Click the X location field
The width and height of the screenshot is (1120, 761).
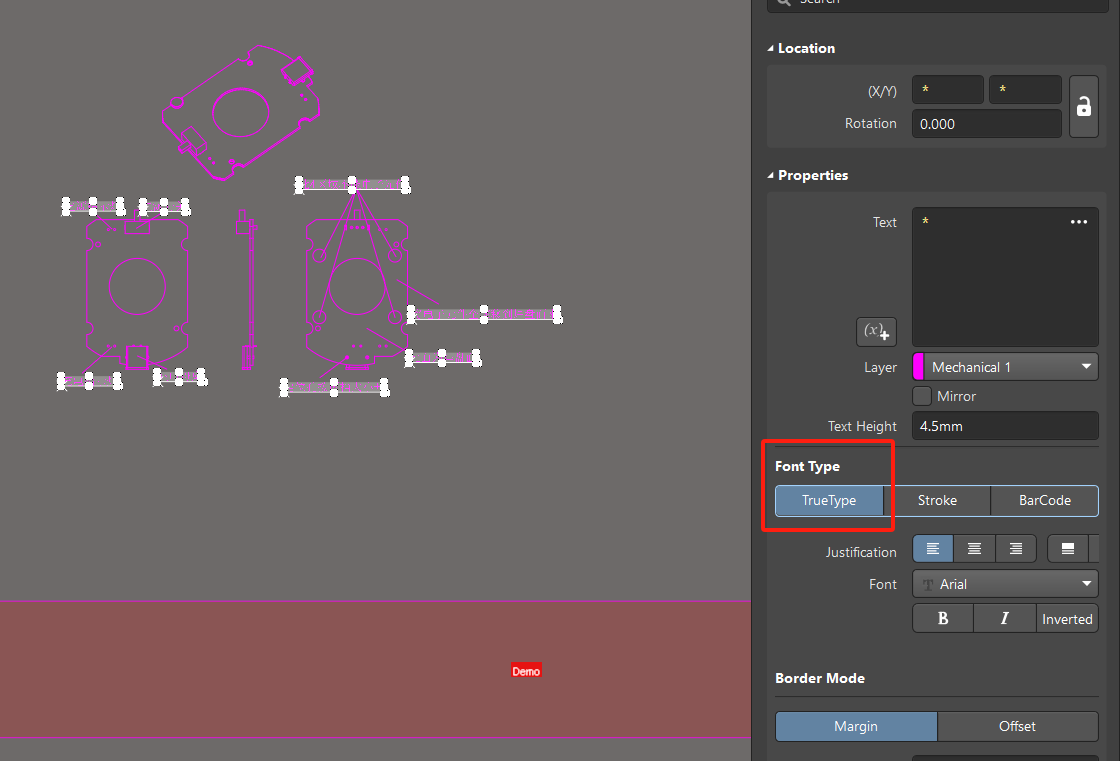[948, 90]
